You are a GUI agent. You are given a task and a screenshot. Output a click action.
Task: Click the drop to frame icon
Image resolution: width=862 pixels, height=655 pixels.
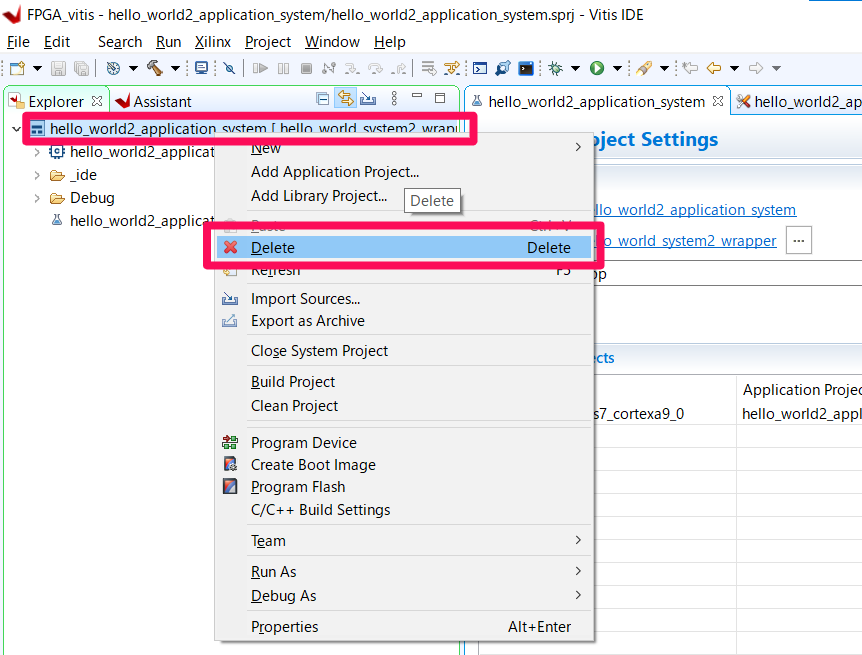click(429, 68)
